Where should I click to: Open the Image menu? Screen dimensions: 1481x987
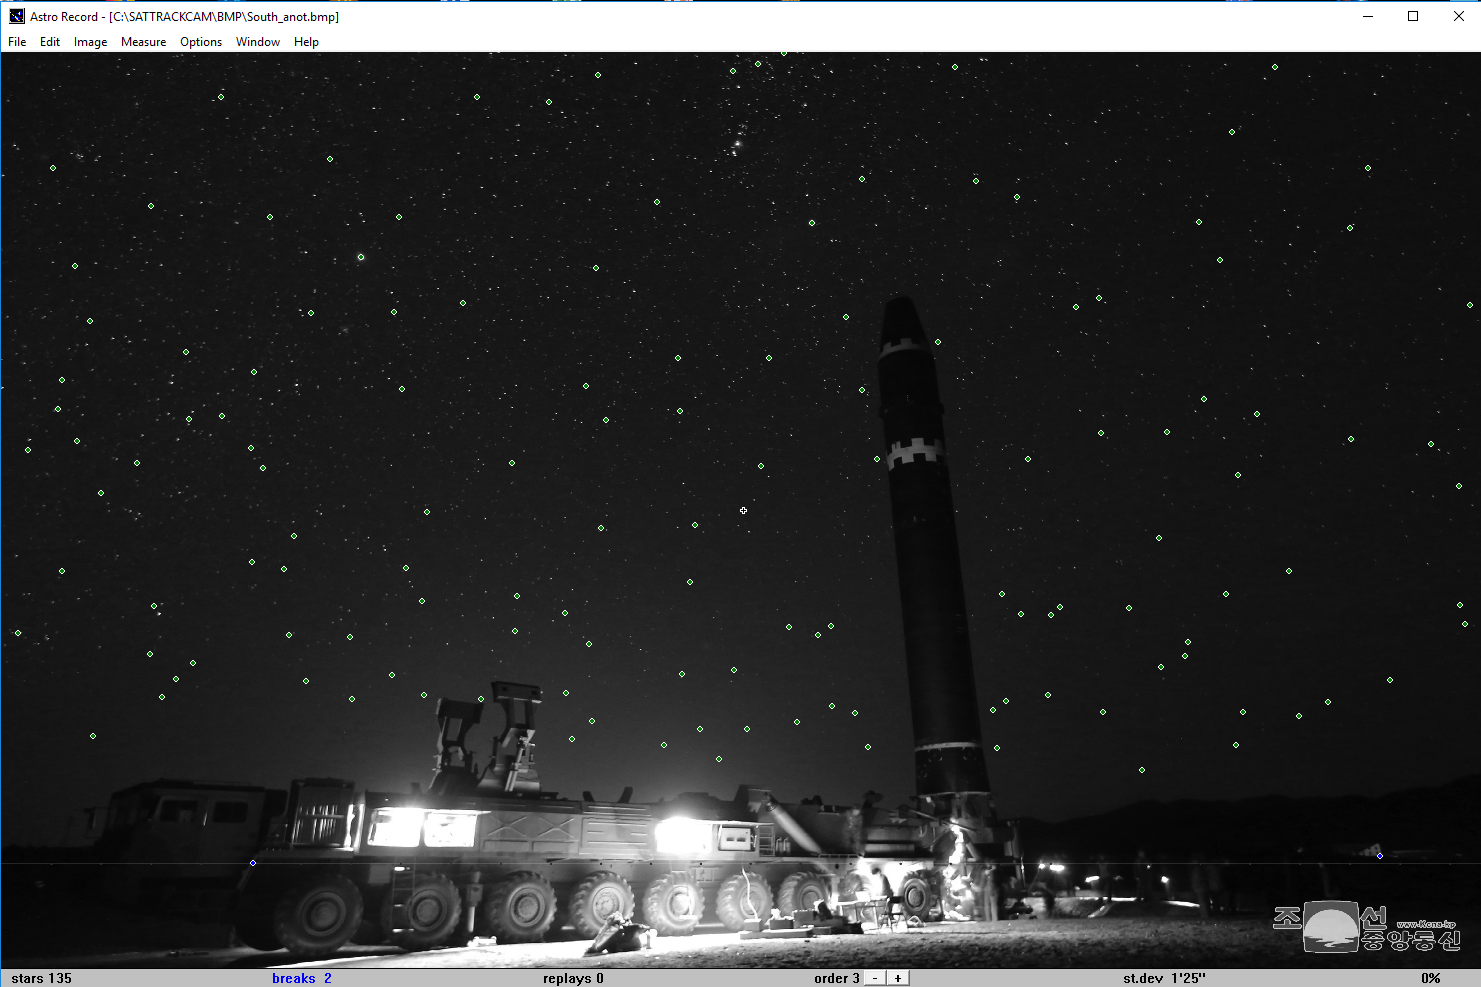click(90, 42)
